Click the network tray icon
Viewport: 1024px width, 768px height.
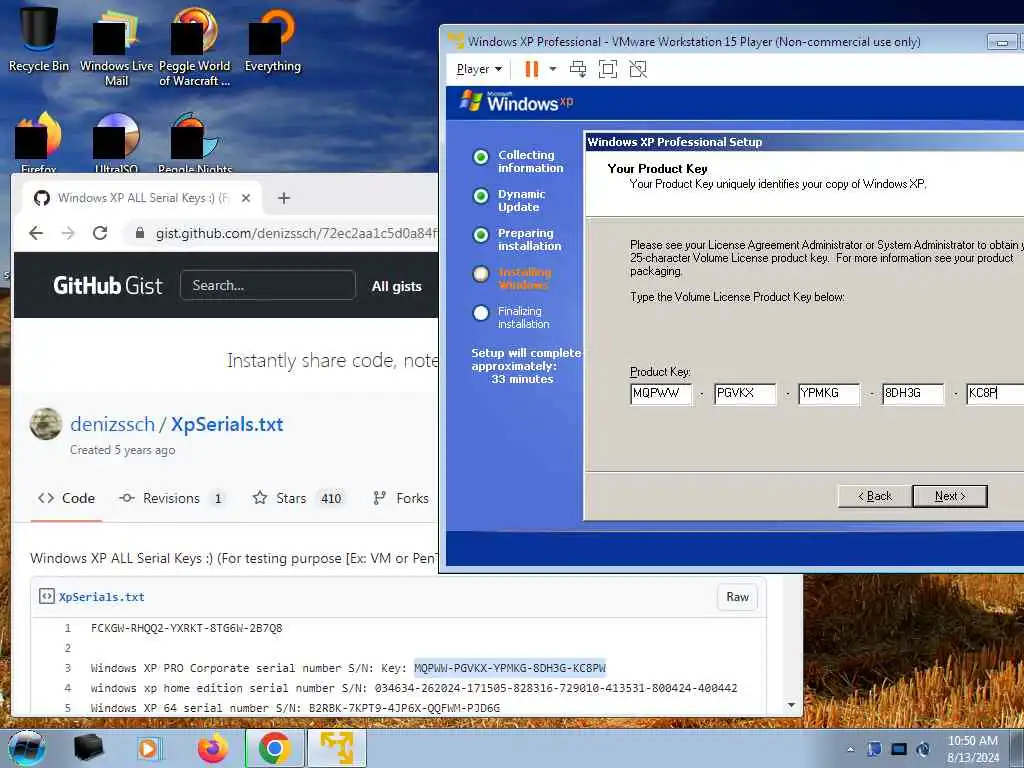[x=899, y=749]
